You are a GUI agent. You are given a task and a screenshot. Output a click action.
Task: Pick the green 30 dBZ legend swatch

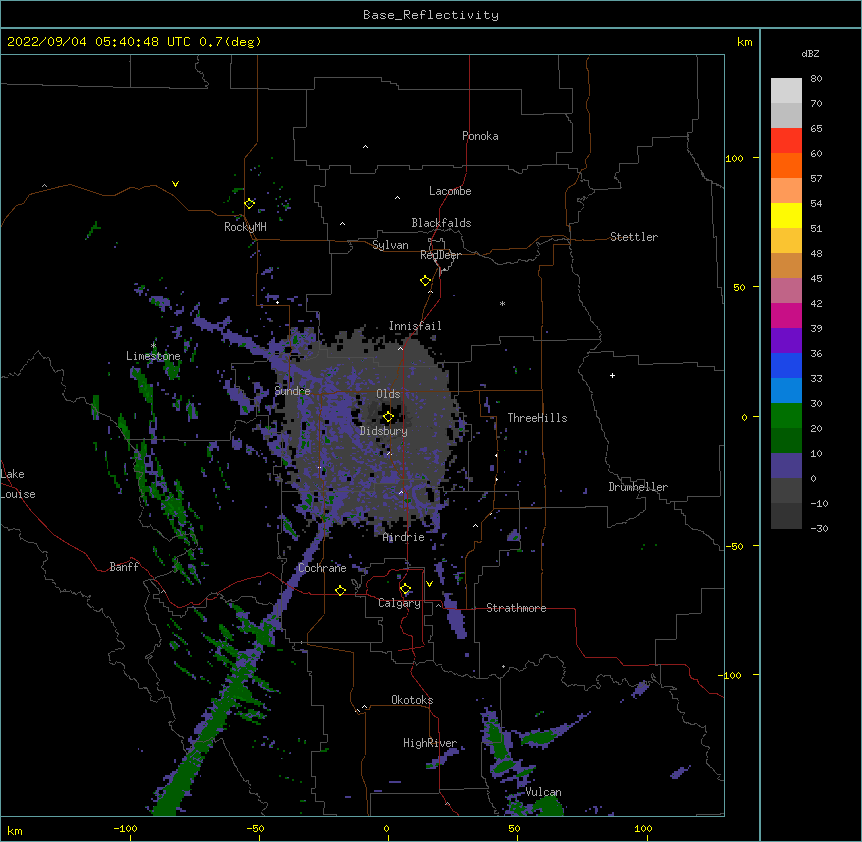[786, 416]
